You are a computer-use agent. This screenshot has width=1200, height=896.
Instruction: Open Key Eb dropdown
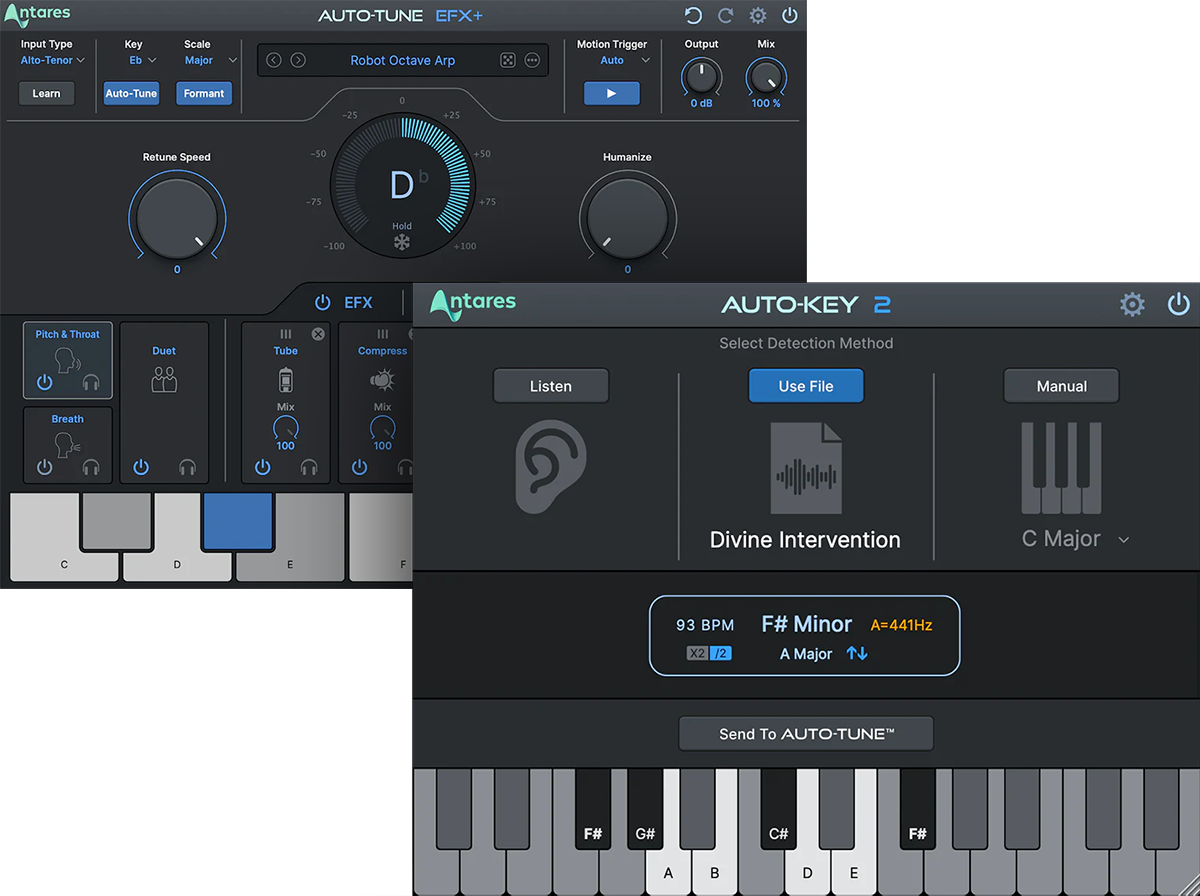point(142,60)
